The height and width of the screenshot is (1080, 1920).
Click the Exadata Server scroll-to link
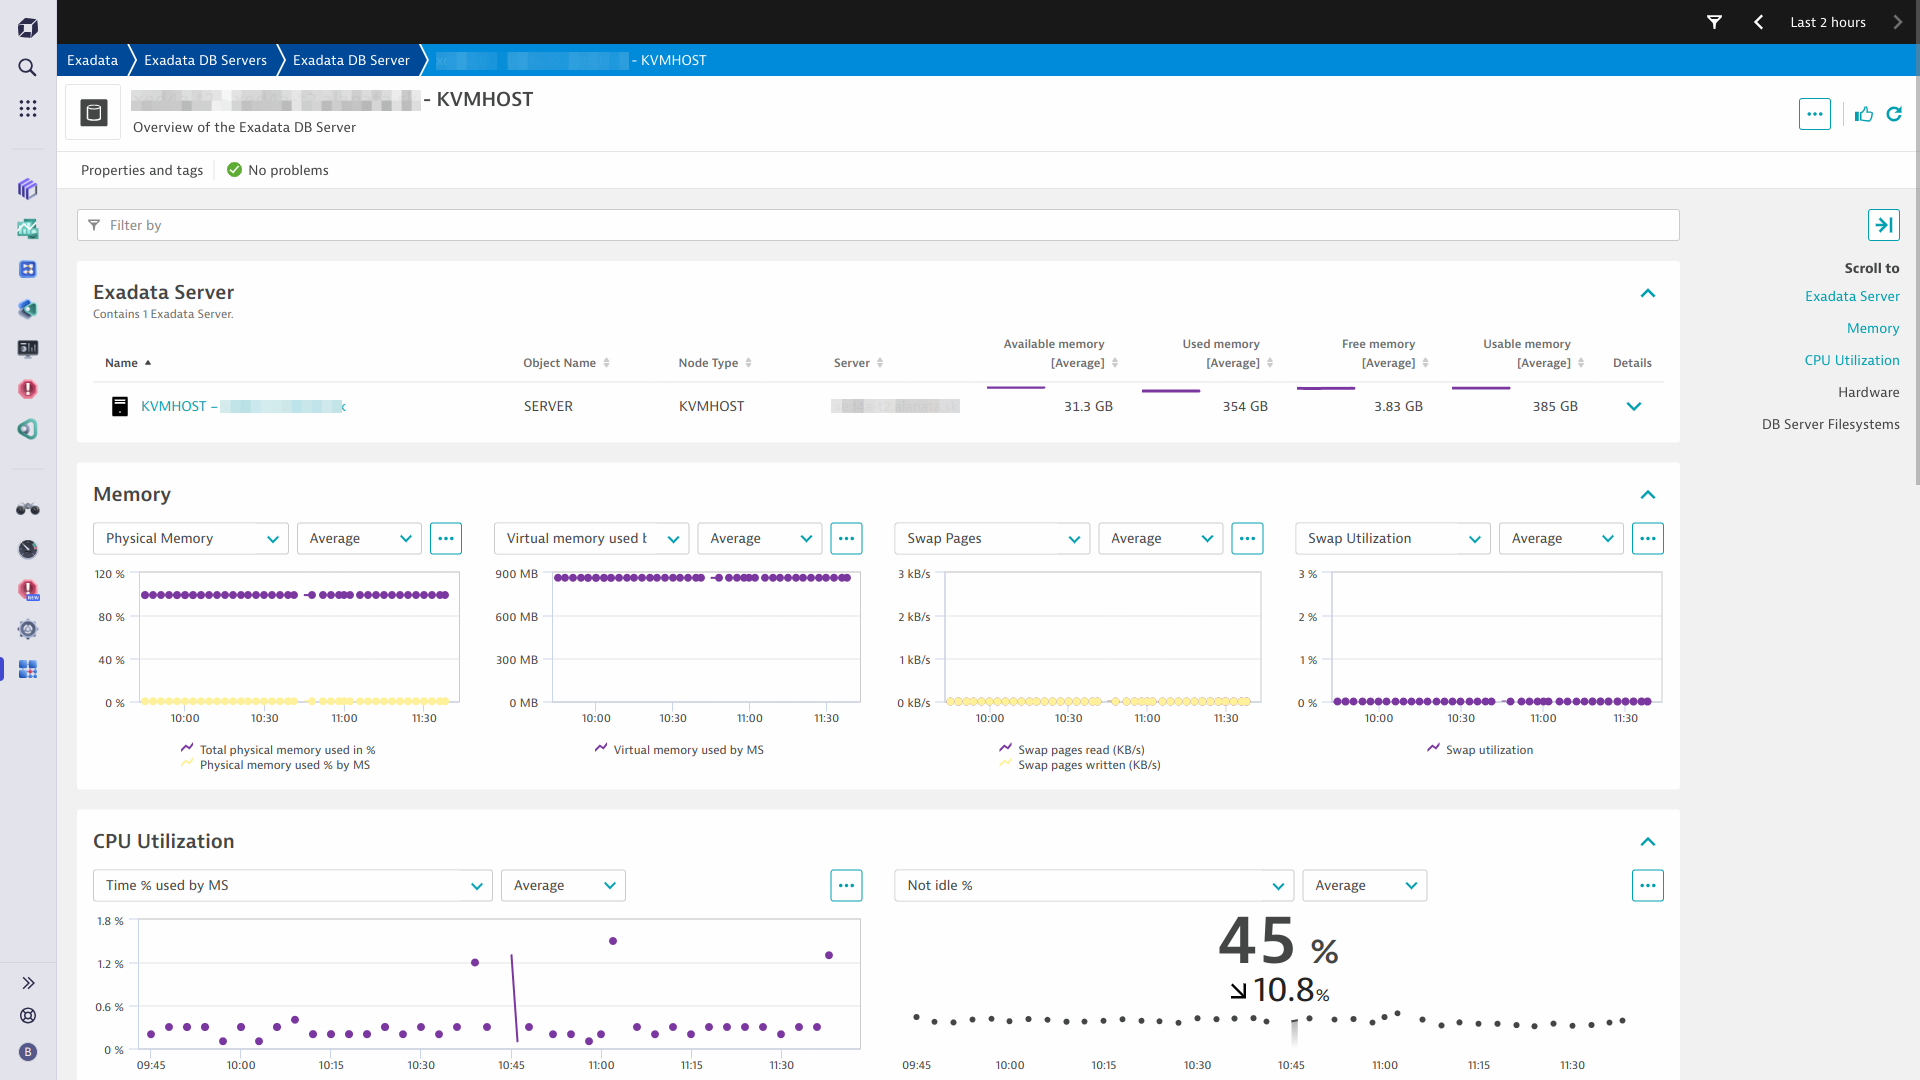coord(1851,297)
